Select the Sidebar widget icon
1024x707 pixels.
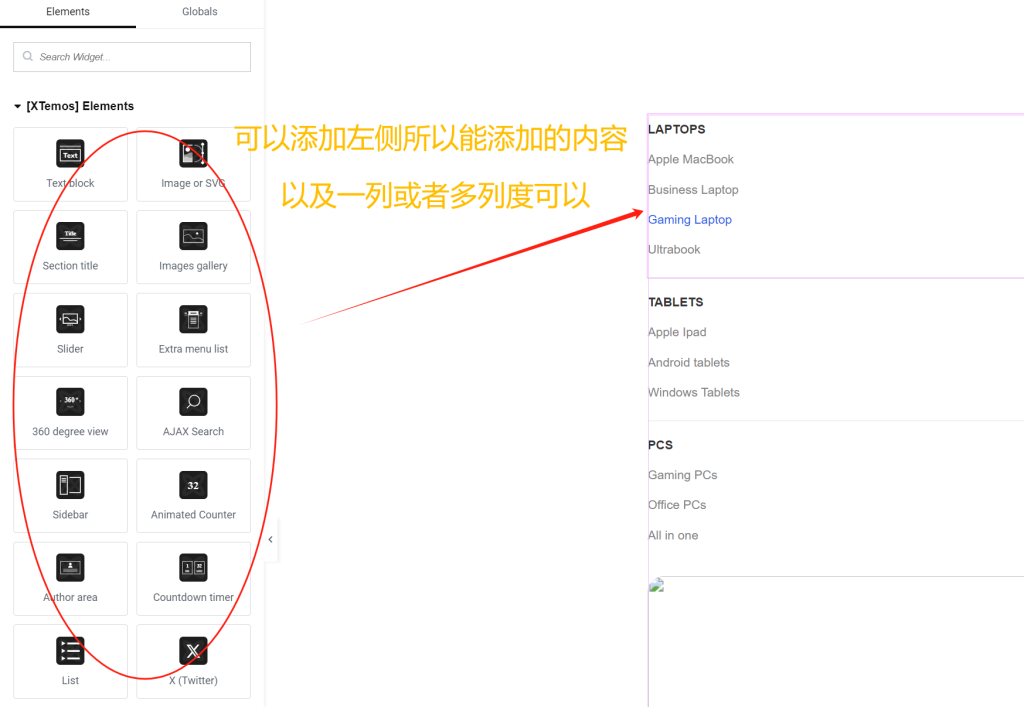[x=70, y=485]
